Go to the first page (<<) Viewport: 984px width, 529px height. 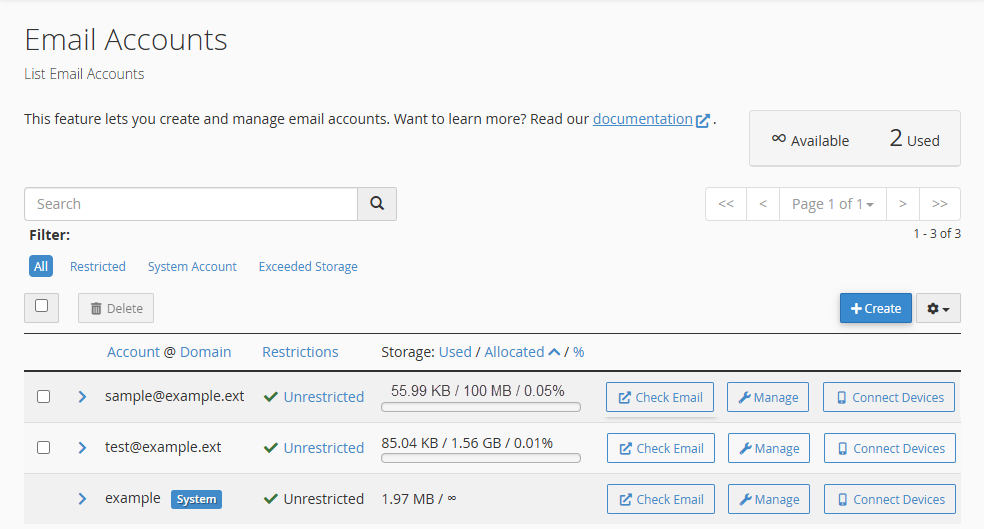click(726, 204)
